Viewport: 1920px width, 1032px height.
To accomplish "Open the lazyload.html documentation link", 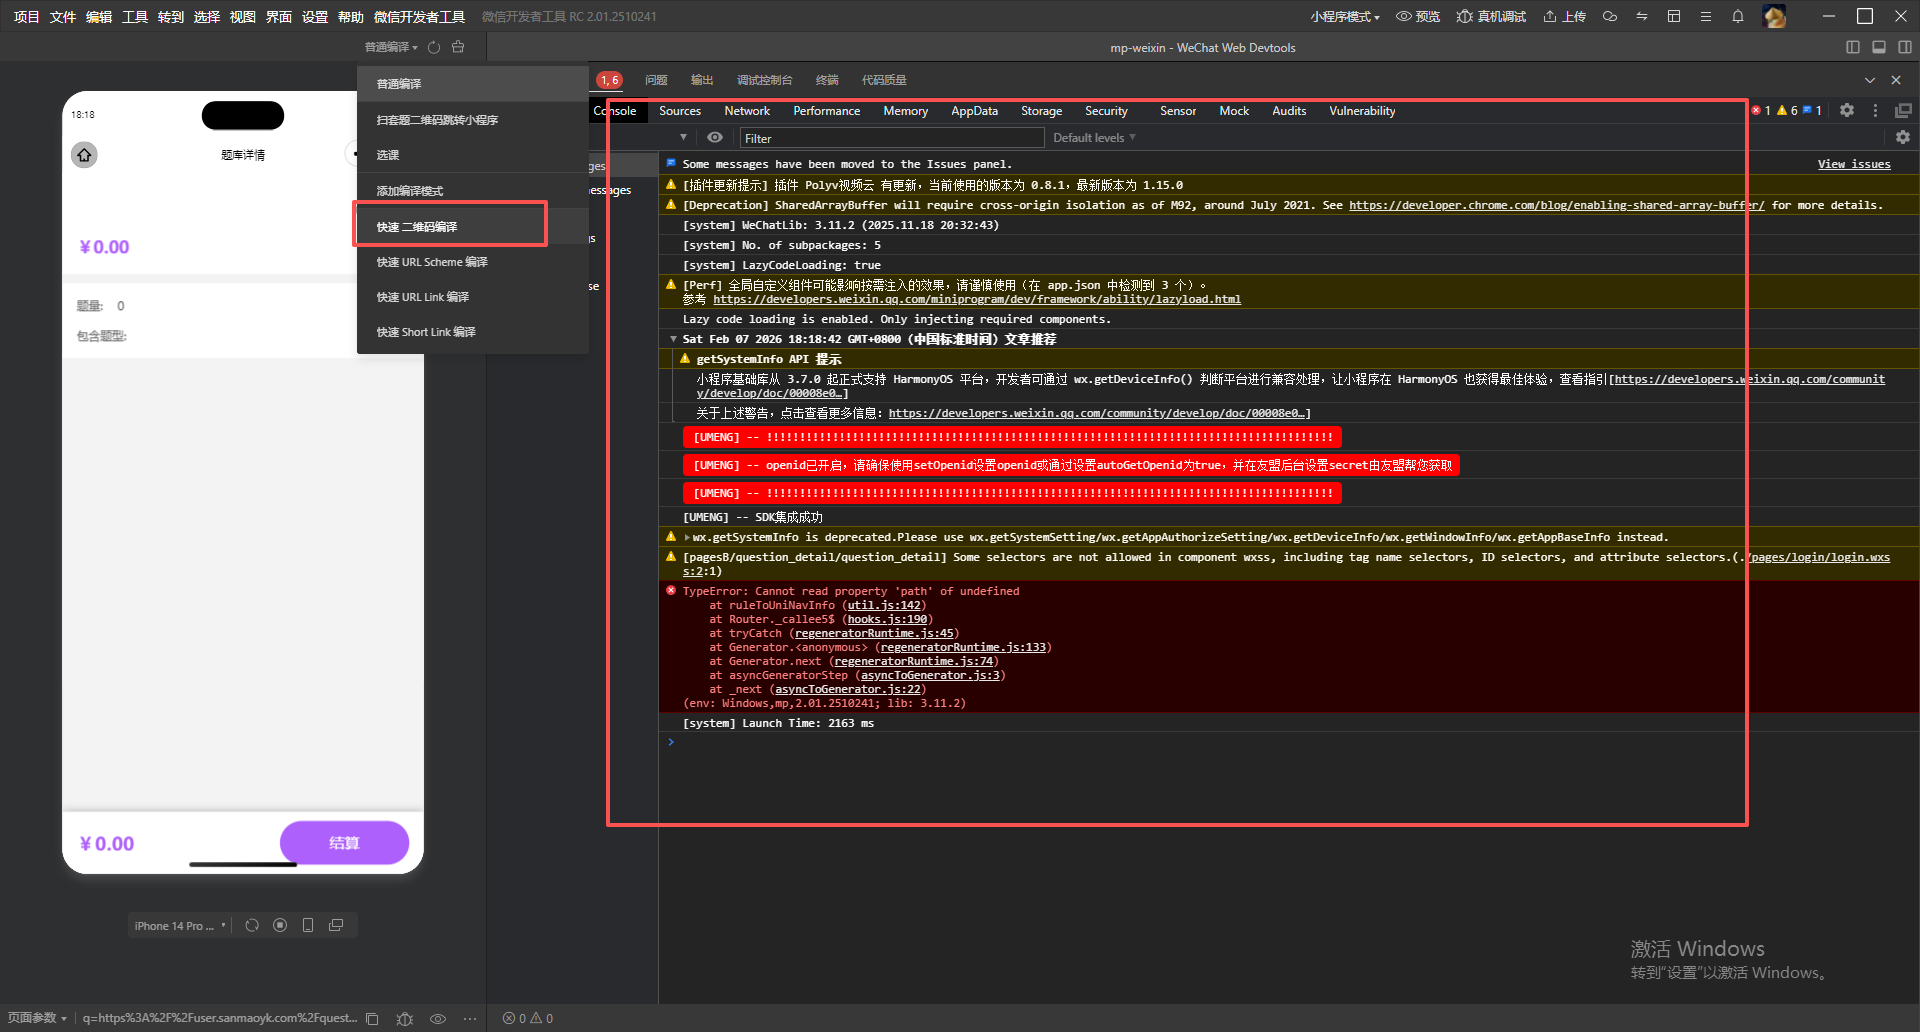I will 977,299.
